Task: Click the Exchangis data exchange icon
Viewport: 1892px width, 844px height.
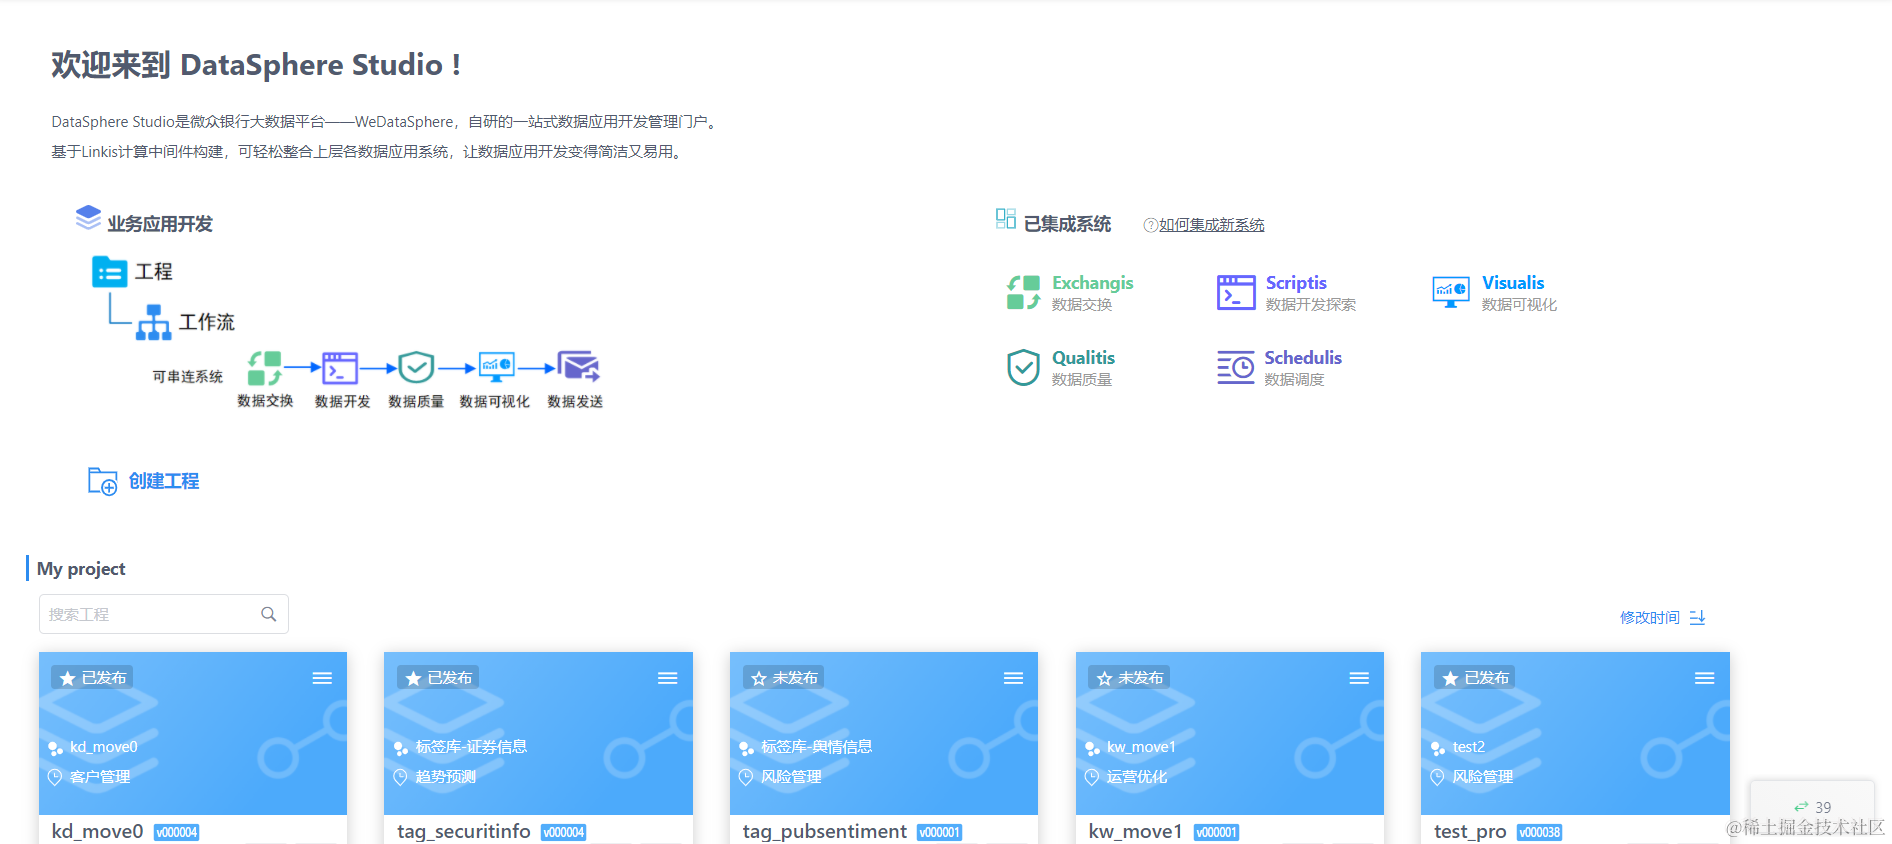Action: click(x=1023, y=292)
